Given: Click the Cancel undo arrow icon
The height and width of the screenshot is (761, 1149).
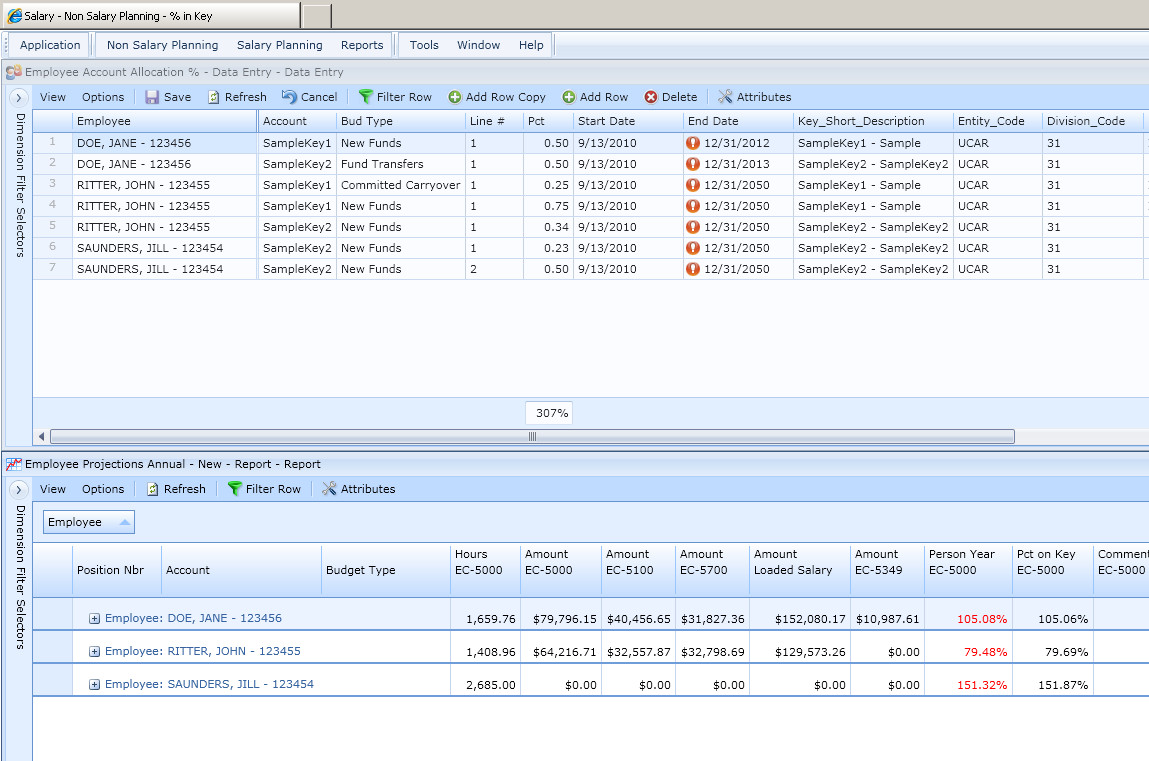Looking at the screenshot, I should point(289,97).
